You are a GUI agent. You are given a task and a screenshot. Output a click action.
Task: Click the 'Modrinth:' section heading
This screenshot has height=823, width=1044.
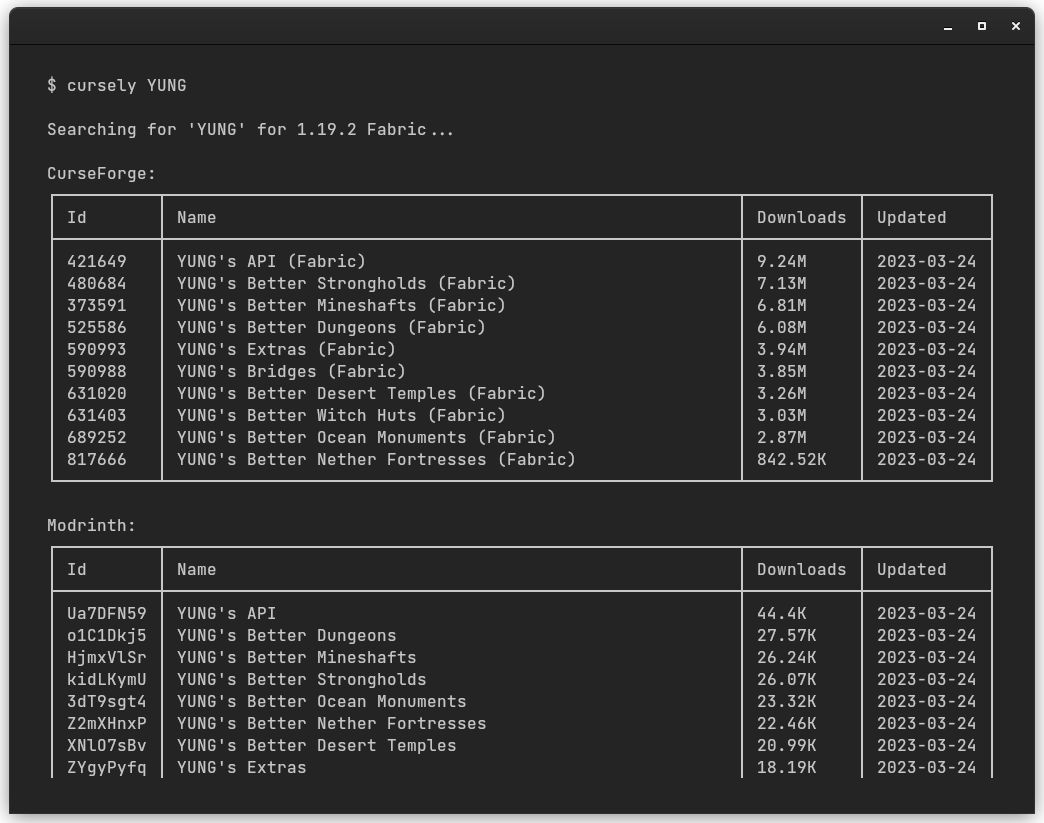click(x=91, y=525)
